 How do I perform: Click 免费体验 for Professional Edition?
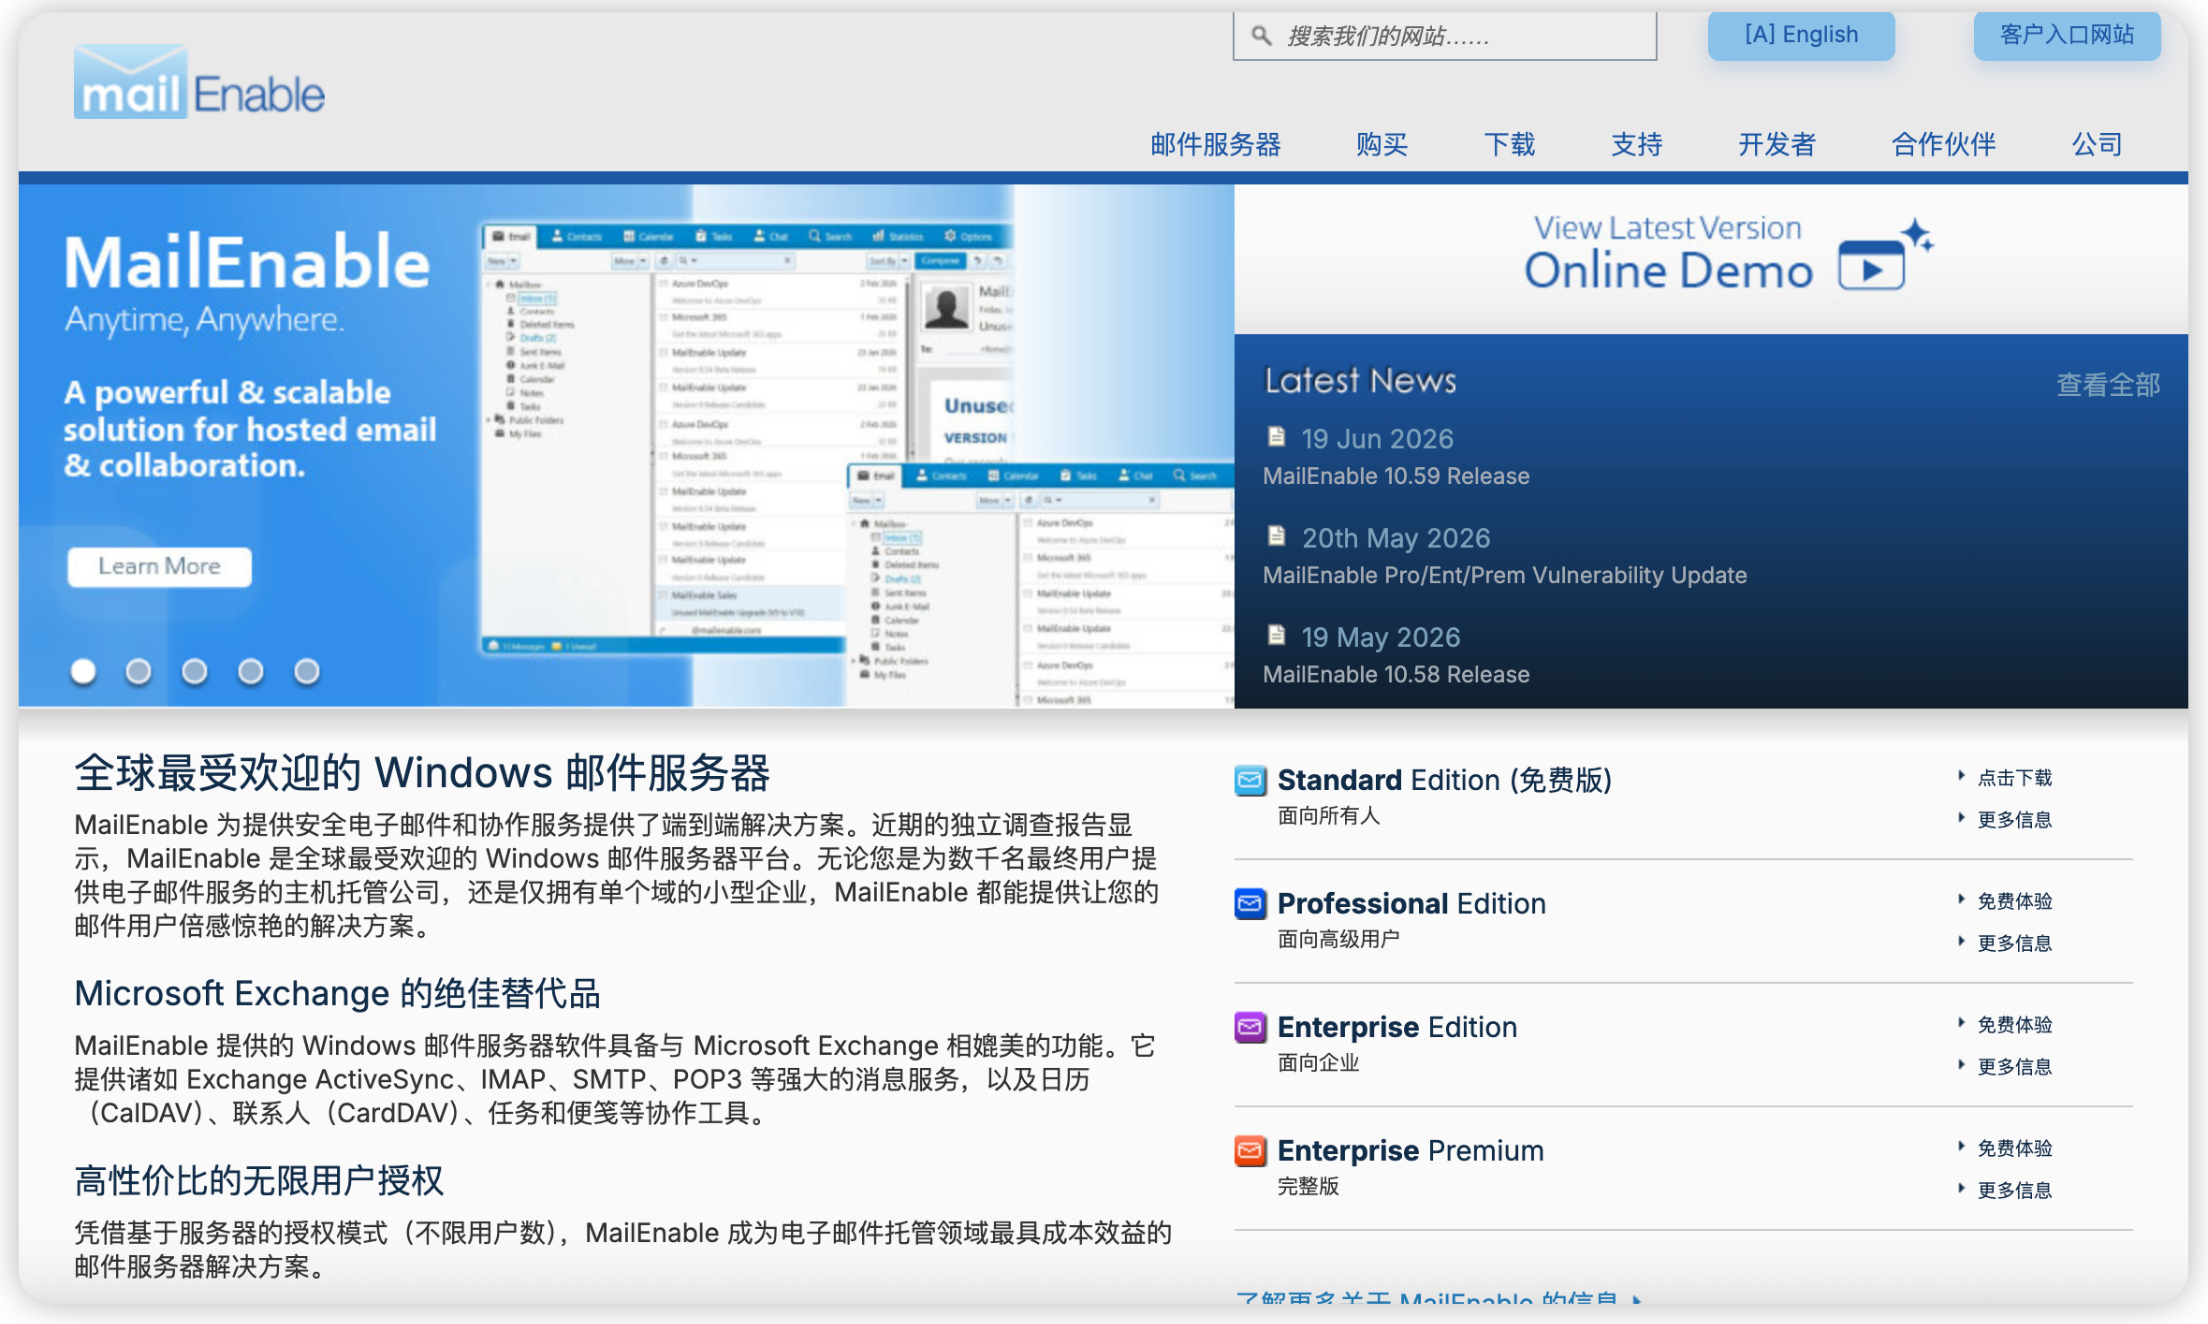pyautogui.click(x=2014, y=901)
